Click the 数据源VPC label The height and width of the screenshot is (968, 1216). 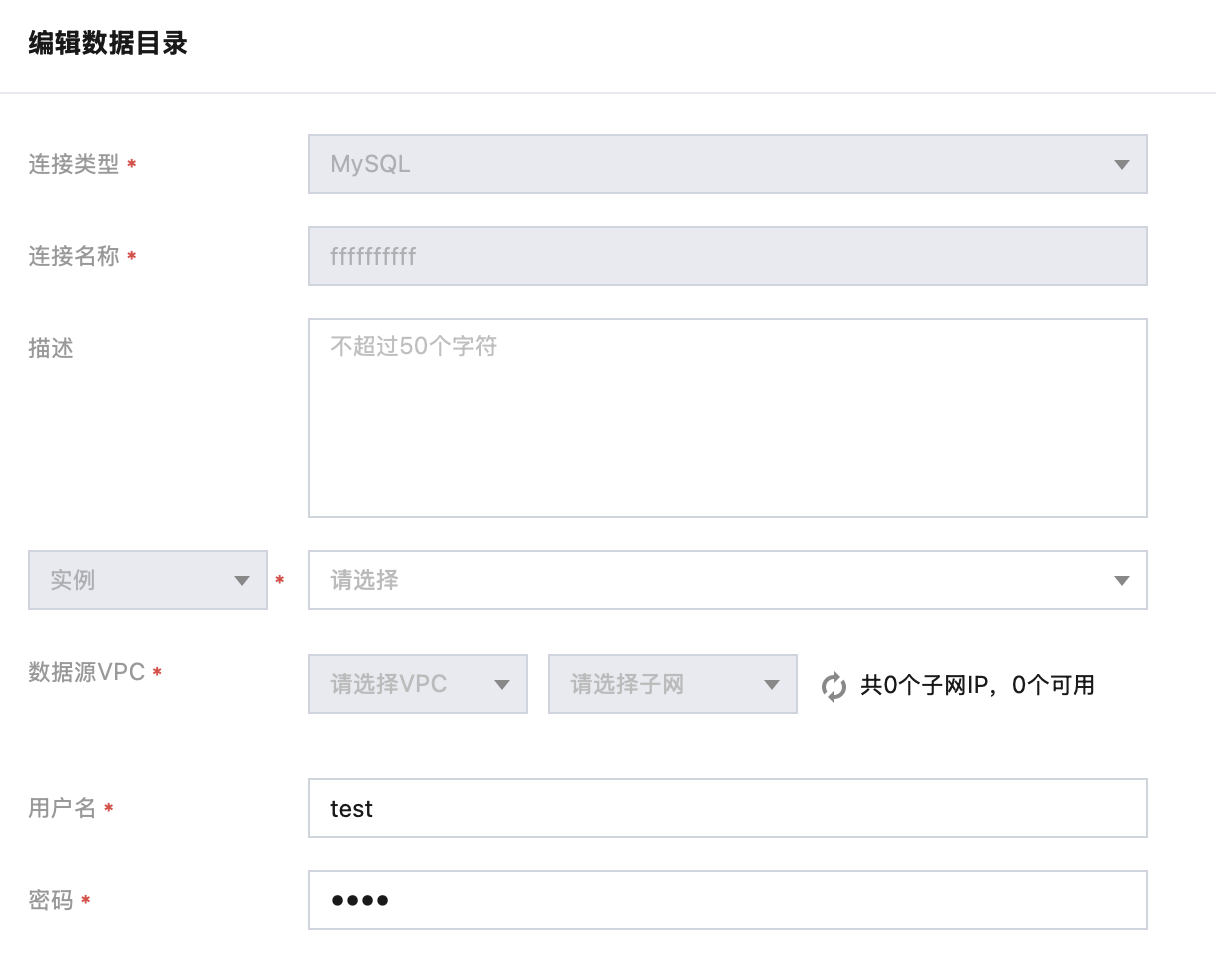[x=87, y=672]
